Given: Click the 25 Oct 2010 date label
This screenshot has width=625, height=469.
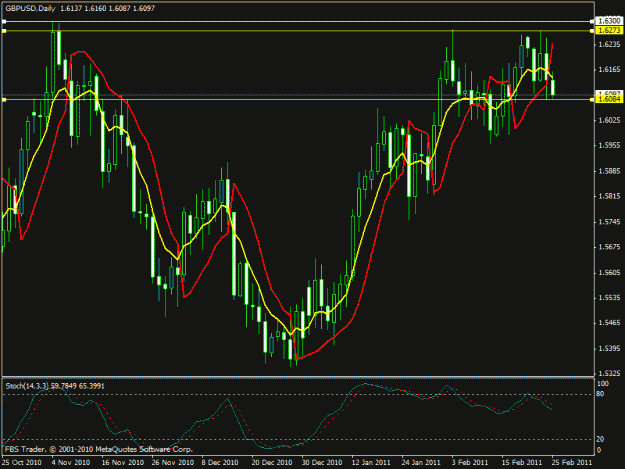Looking at the screenshot, I should coord(22,462).
